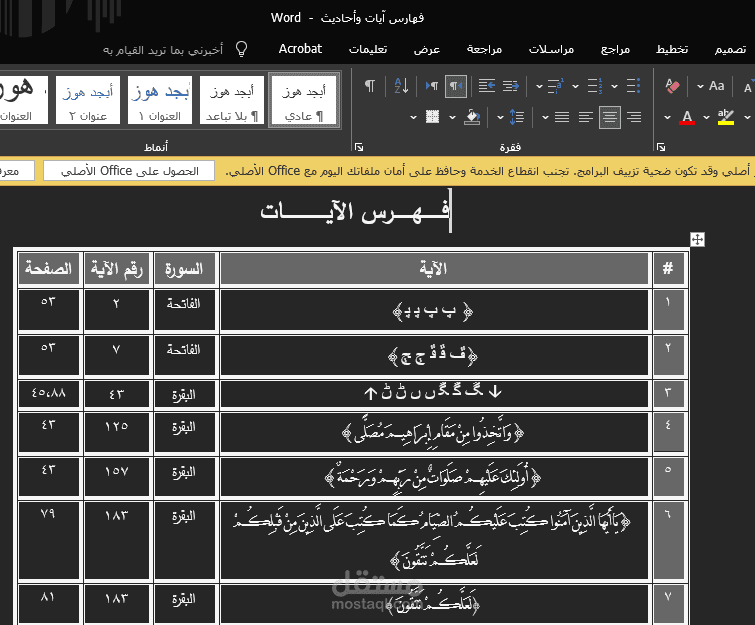The width and height of the screenshot is (755, 625).
Task: Open the Font group dialog launcher
Action: (661, 147)
